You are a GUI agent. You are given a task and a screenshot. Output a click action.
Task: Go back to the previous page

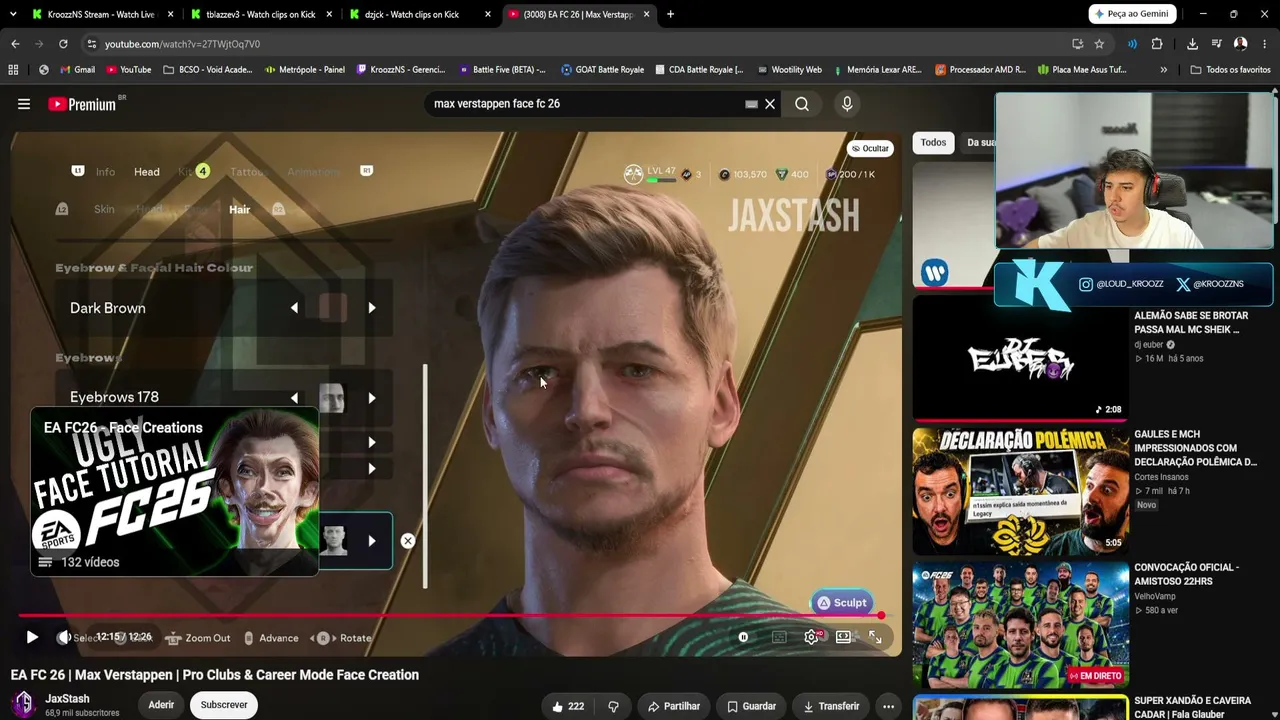(15, 44)
